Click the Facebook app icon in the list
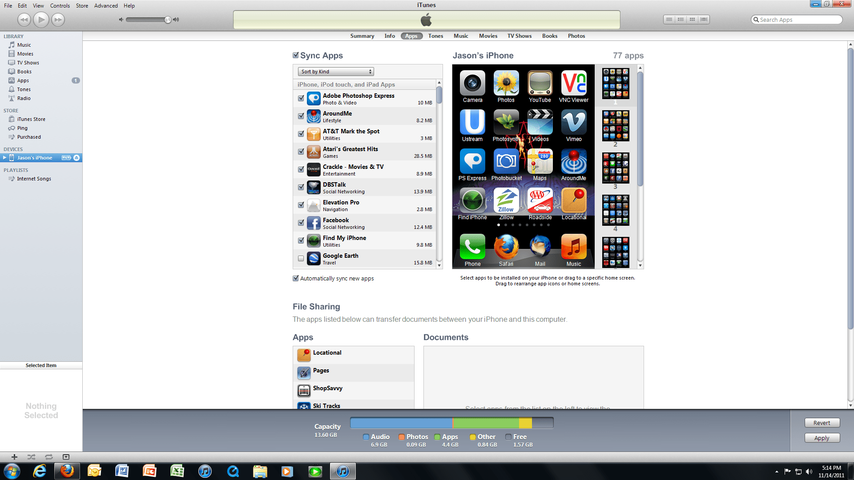 point(313,223)
